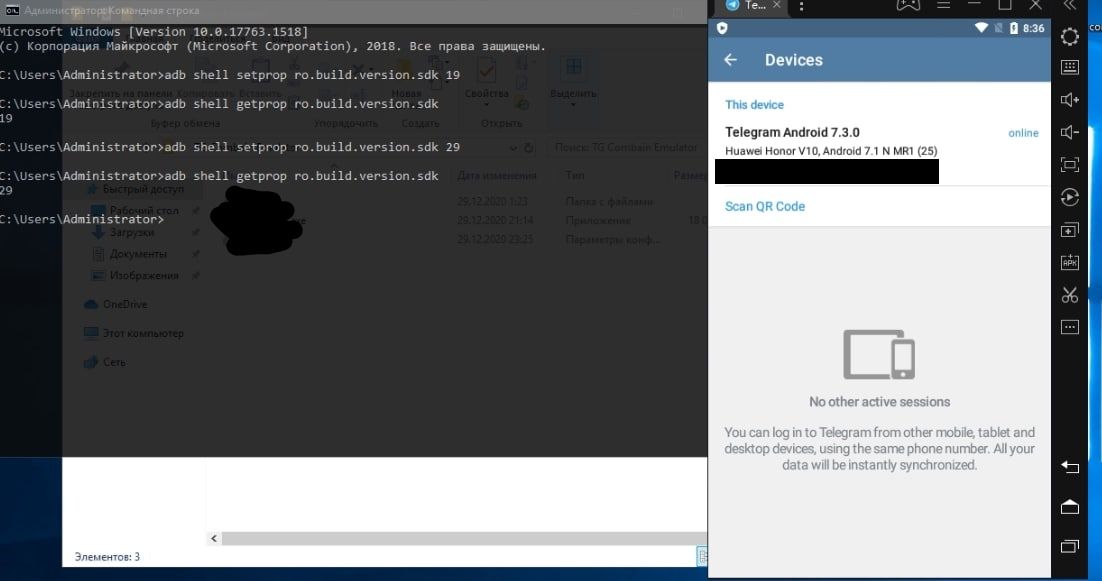Click the Command Prompt window title text
This screenshot has width=1102, height=581.
click(112, 11)
